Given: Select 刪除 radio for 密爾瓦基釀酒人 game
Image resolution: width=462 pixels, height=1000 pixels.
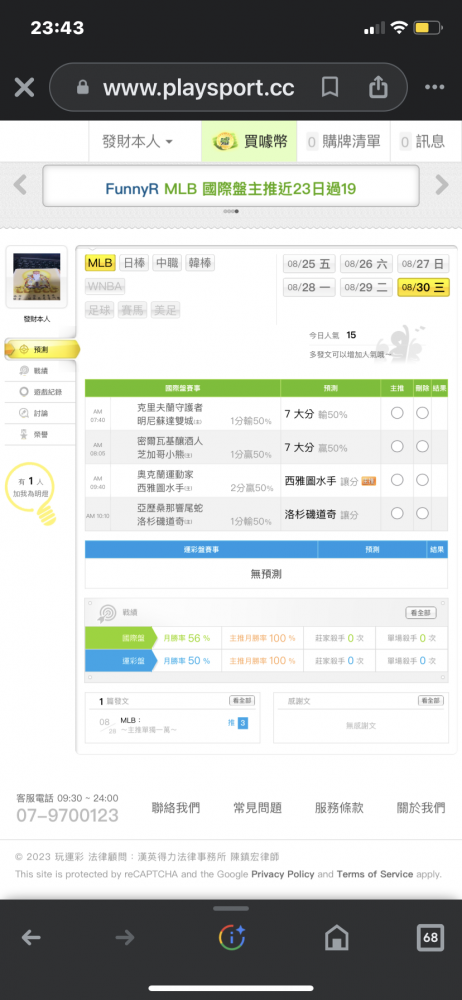Looking at the screenshot, I should [x=422, y=446].
